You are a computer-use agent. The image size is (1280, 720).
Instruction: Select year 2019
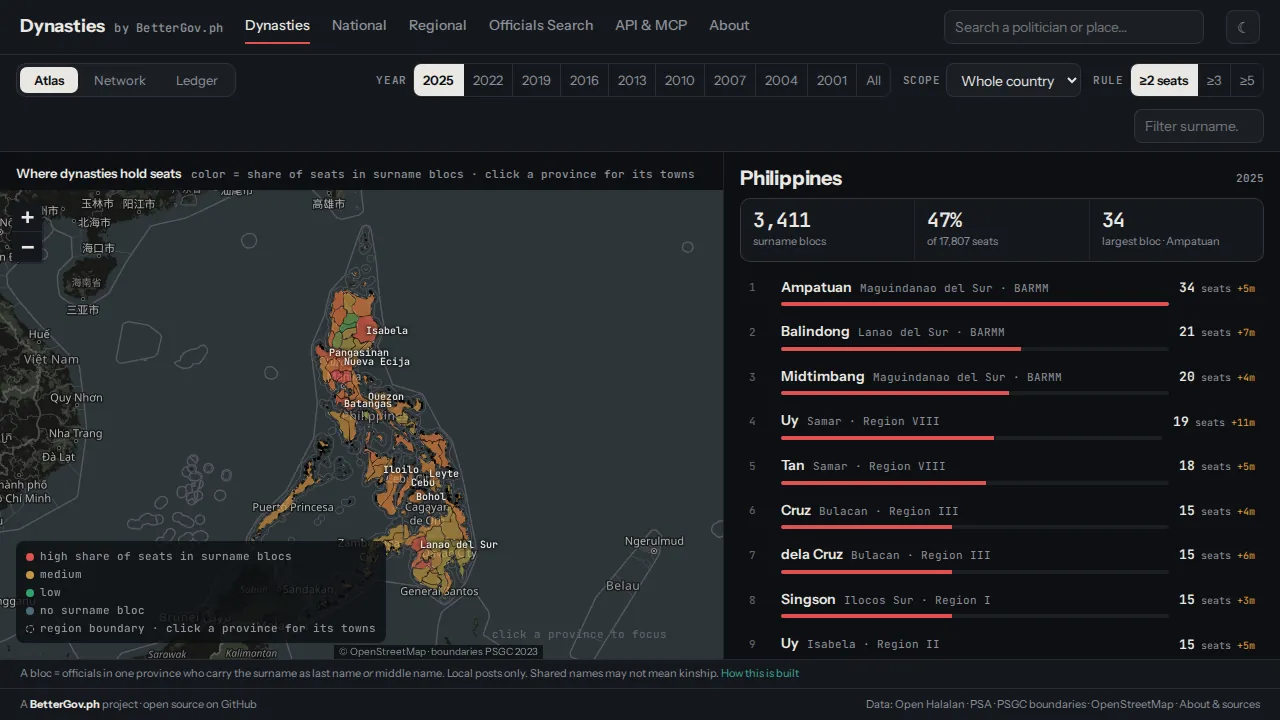point(536,80)
